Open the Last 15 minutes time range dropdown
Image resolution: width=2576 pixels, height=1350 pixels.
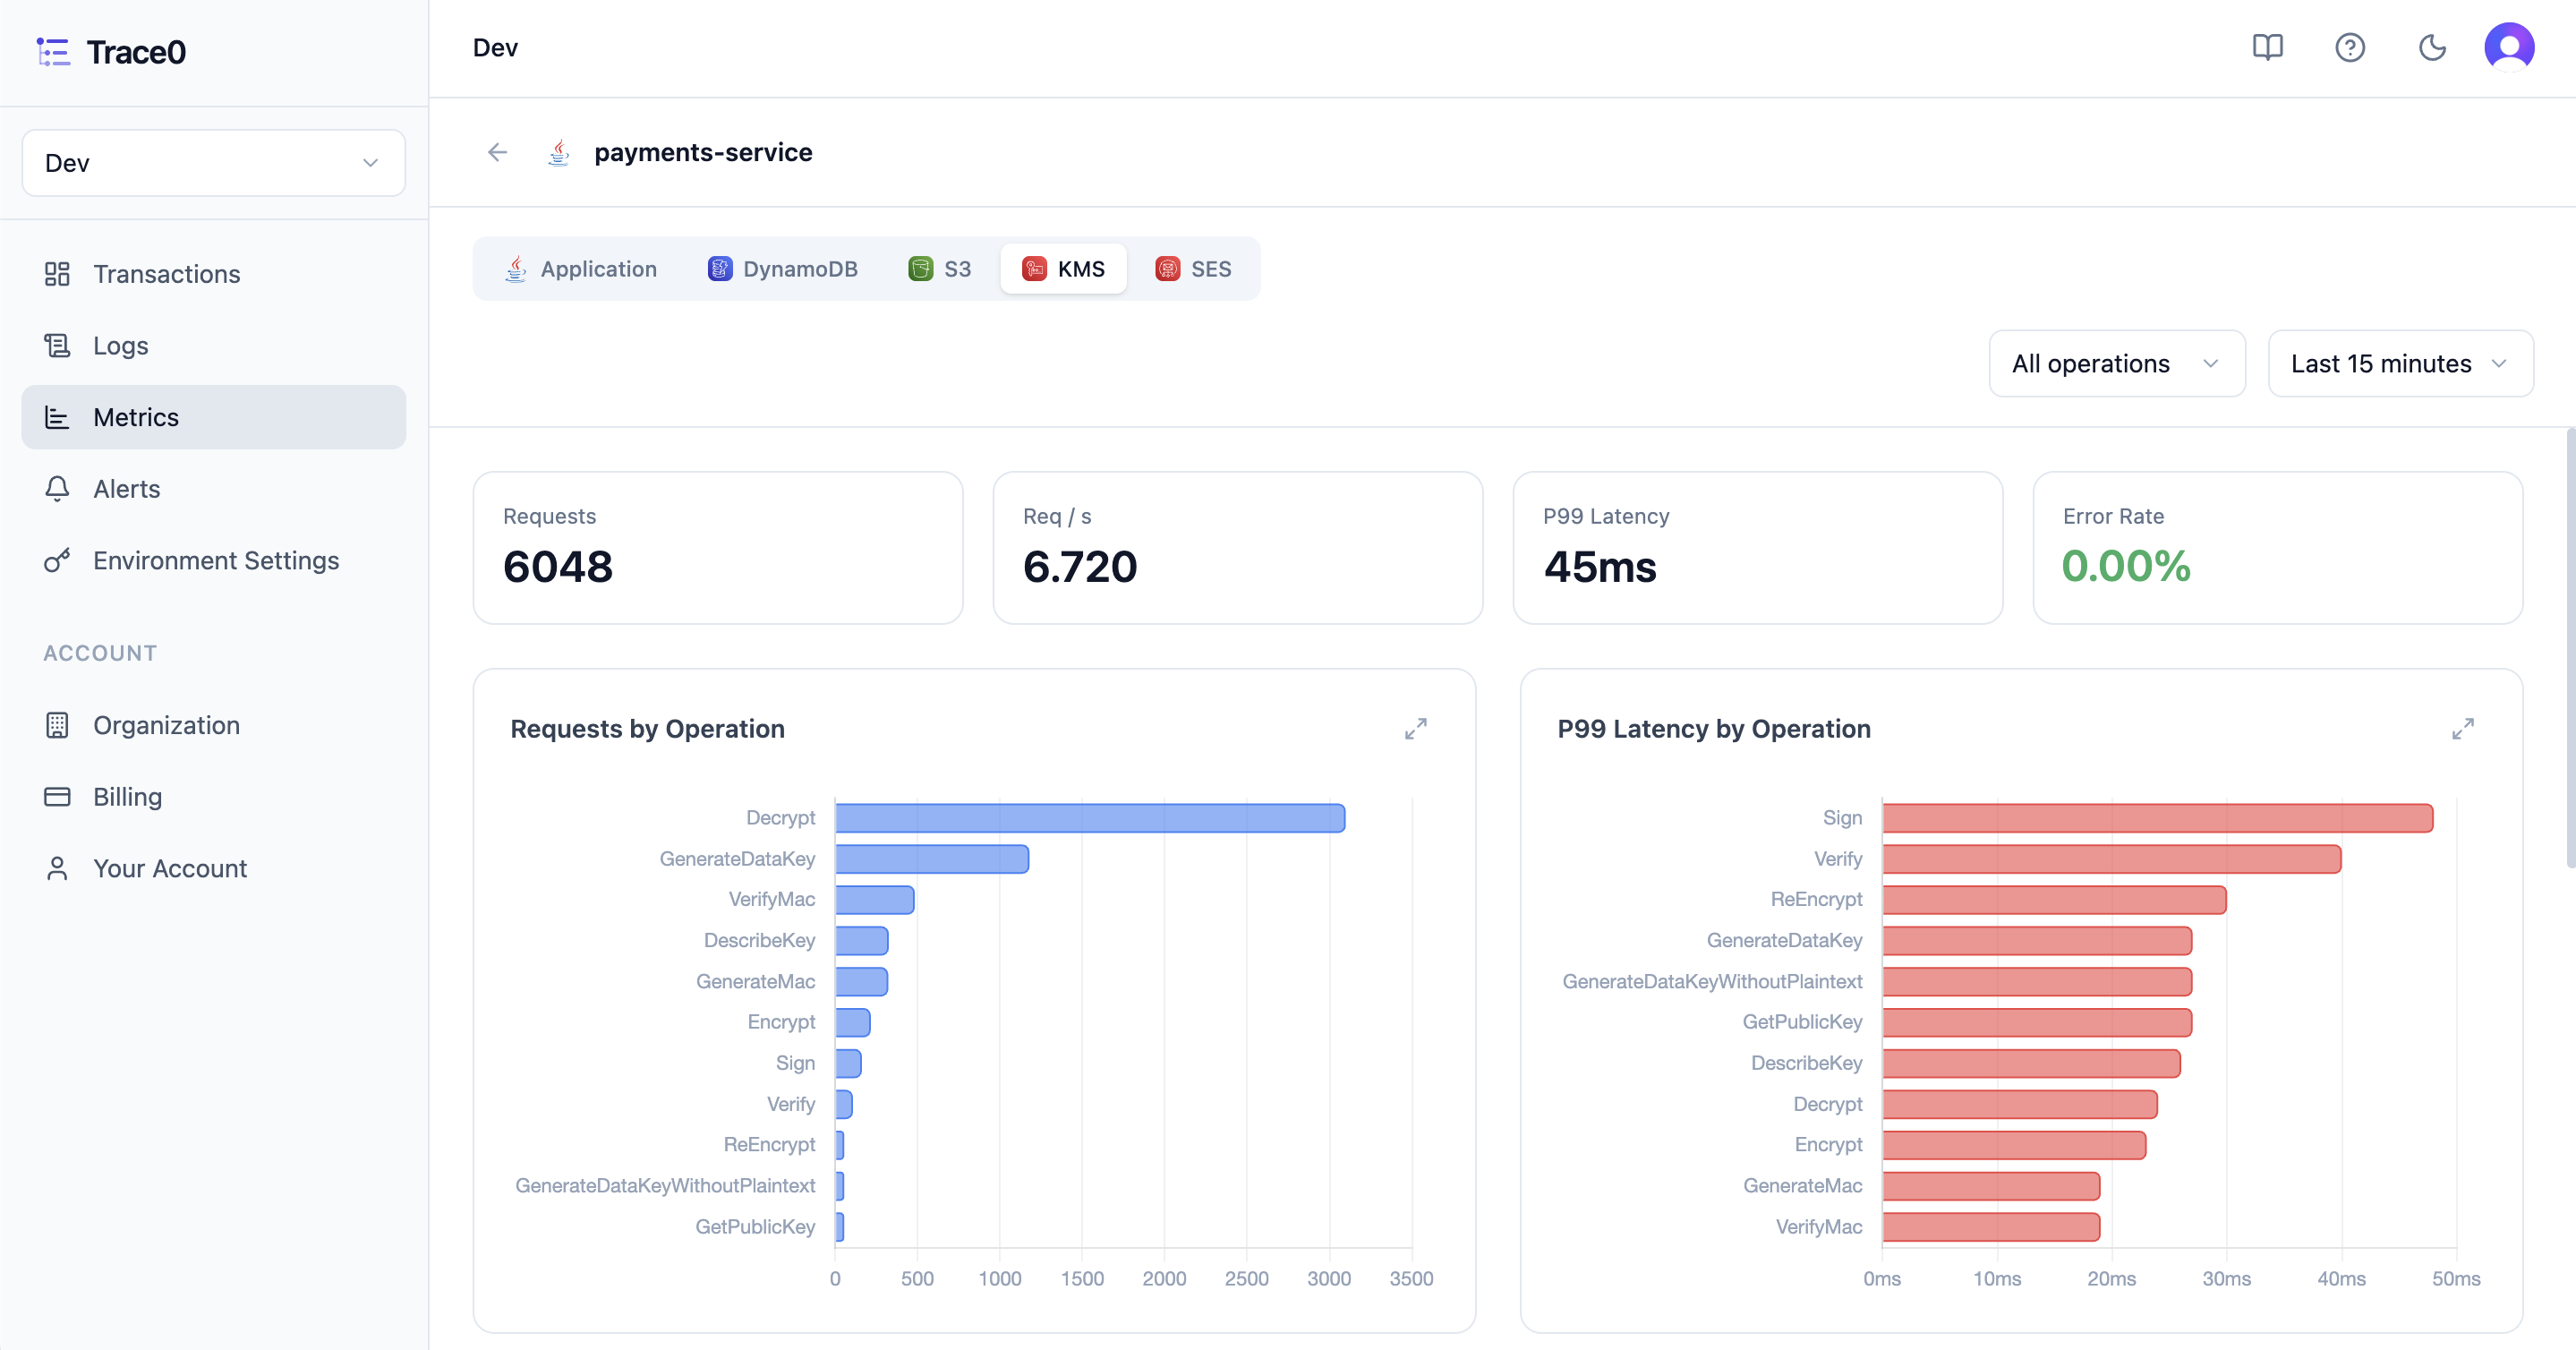(2400, 364)
